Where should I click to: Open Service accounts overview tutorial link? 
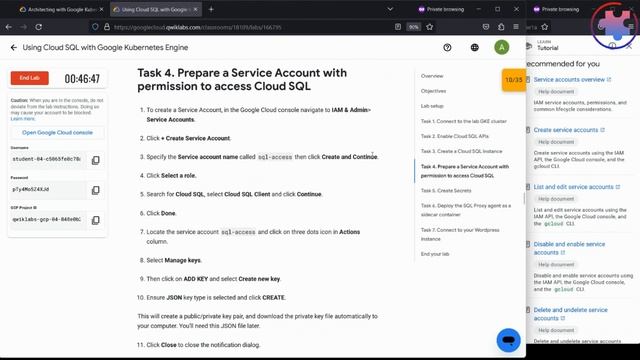pyautogui.click(x=569, y=80)
